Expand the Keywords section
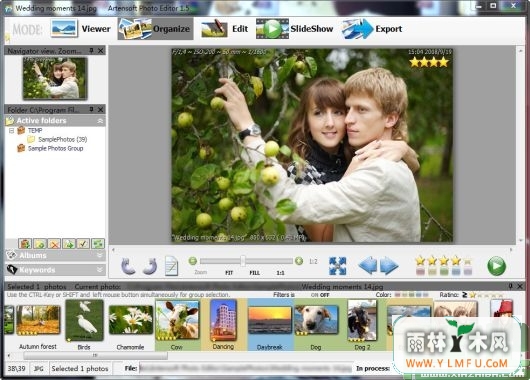 click(100, 270)
